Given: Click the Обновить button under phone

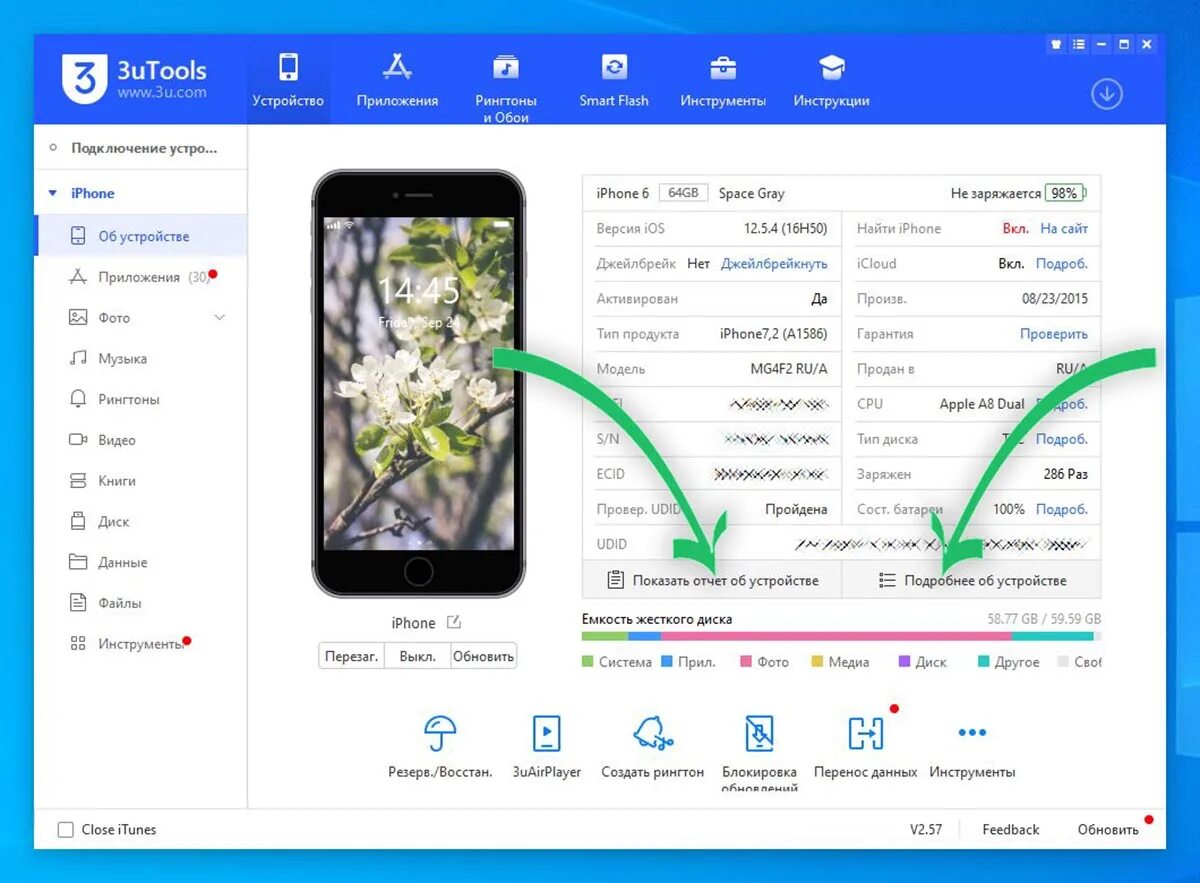Looking at the screenshot, I should pos(483,657).
